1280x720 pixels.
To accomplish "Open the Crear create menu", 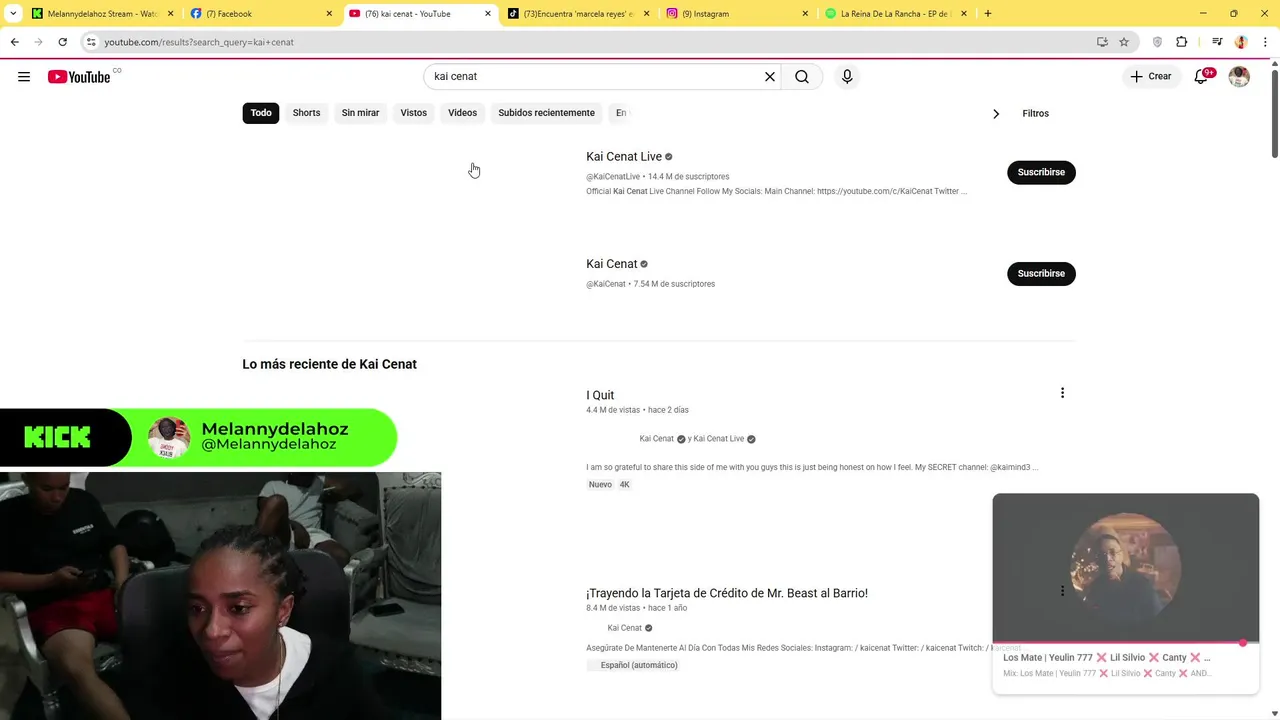I will pos(1151,77).
